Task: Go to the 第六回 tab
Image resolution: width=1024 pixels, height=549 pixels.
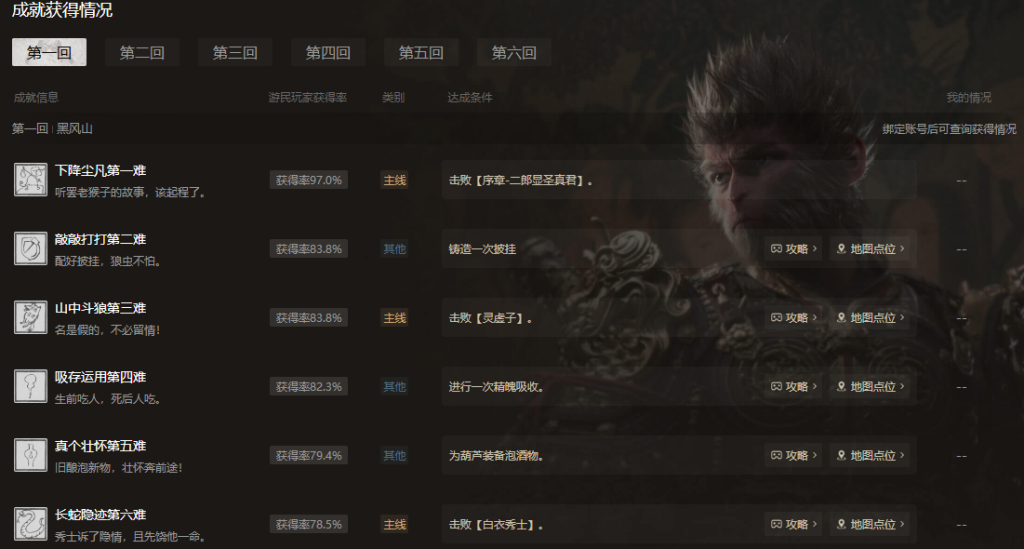Action: 514,52
